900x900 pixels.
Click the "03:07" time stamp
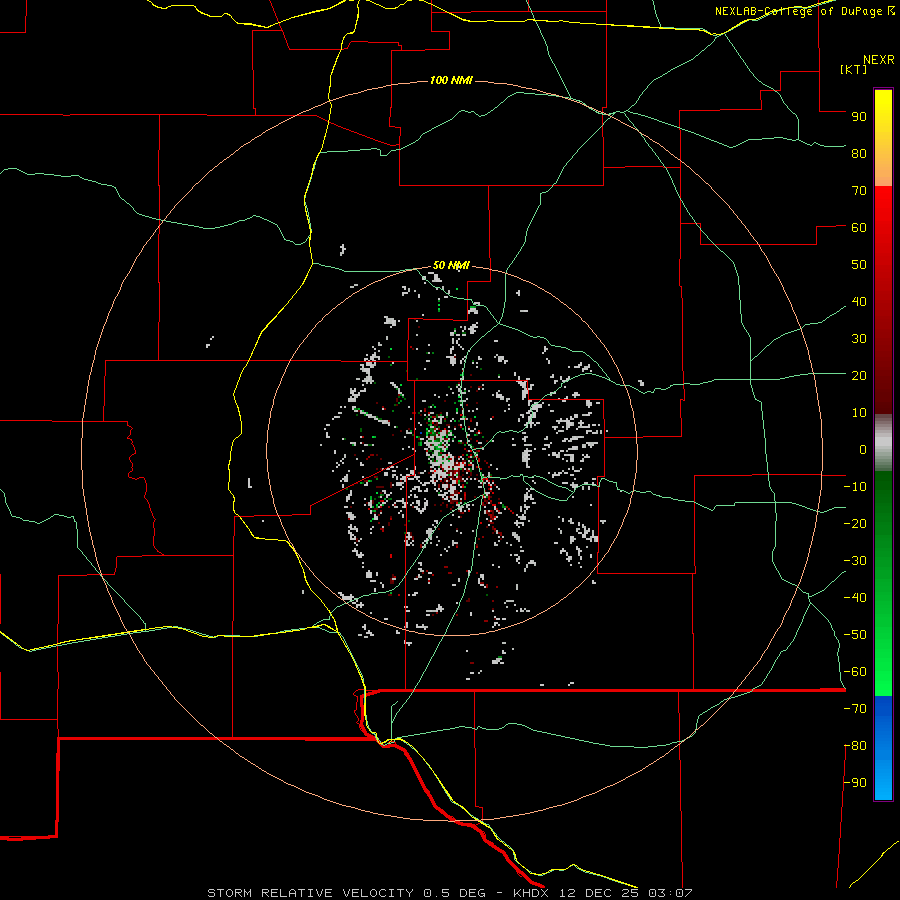(670, 893)
